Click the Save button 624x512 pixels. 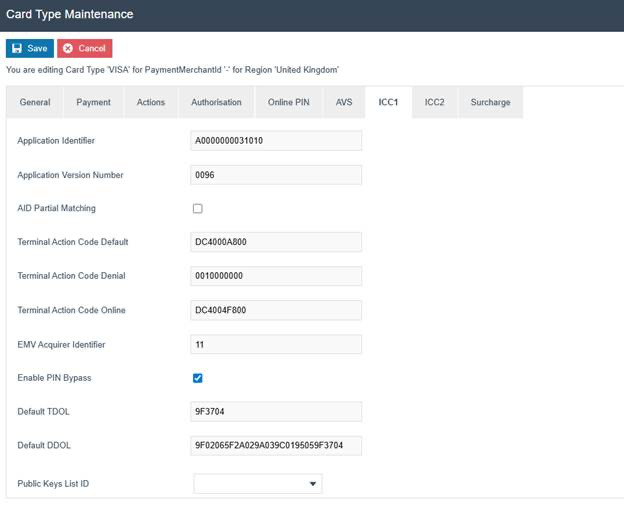[x=29, y=48]
